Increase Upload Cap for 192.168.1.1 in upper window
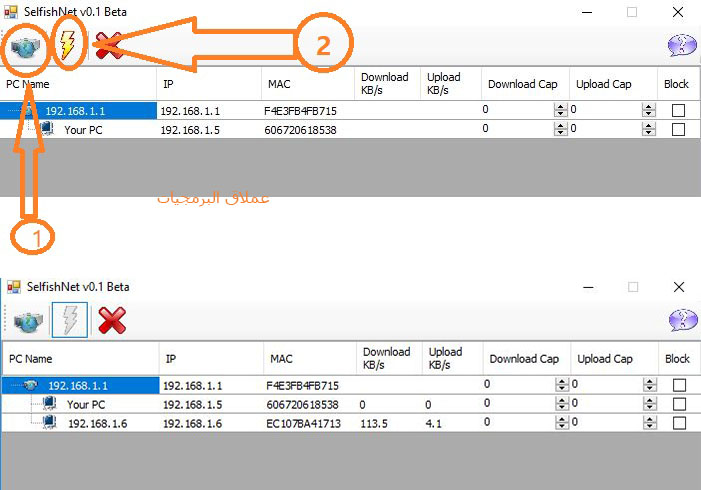The width and height of the screenshot is (701, 490). 648,106
